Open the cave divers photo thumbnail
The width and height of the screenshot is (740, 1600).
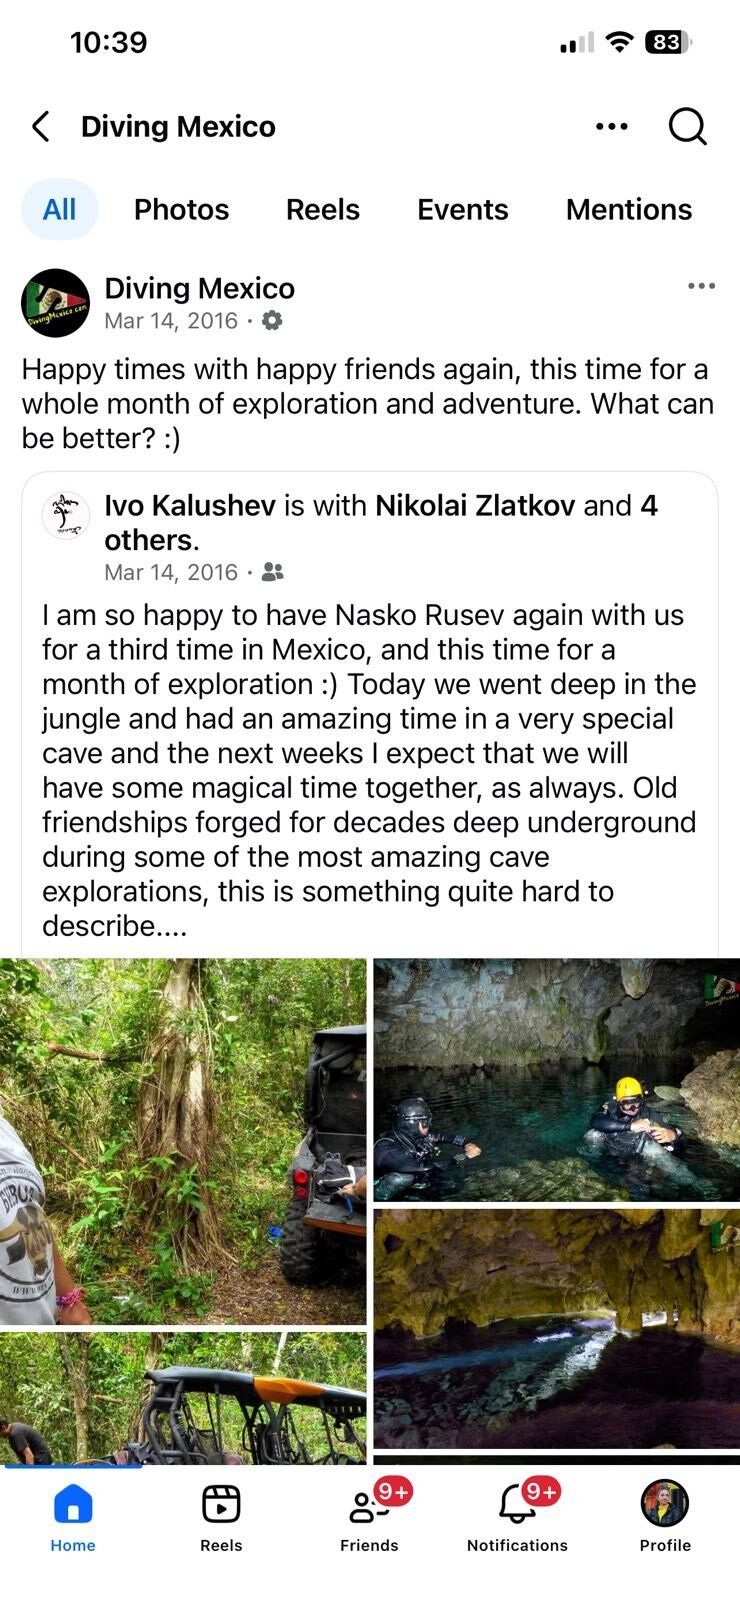coord(556,1080)
